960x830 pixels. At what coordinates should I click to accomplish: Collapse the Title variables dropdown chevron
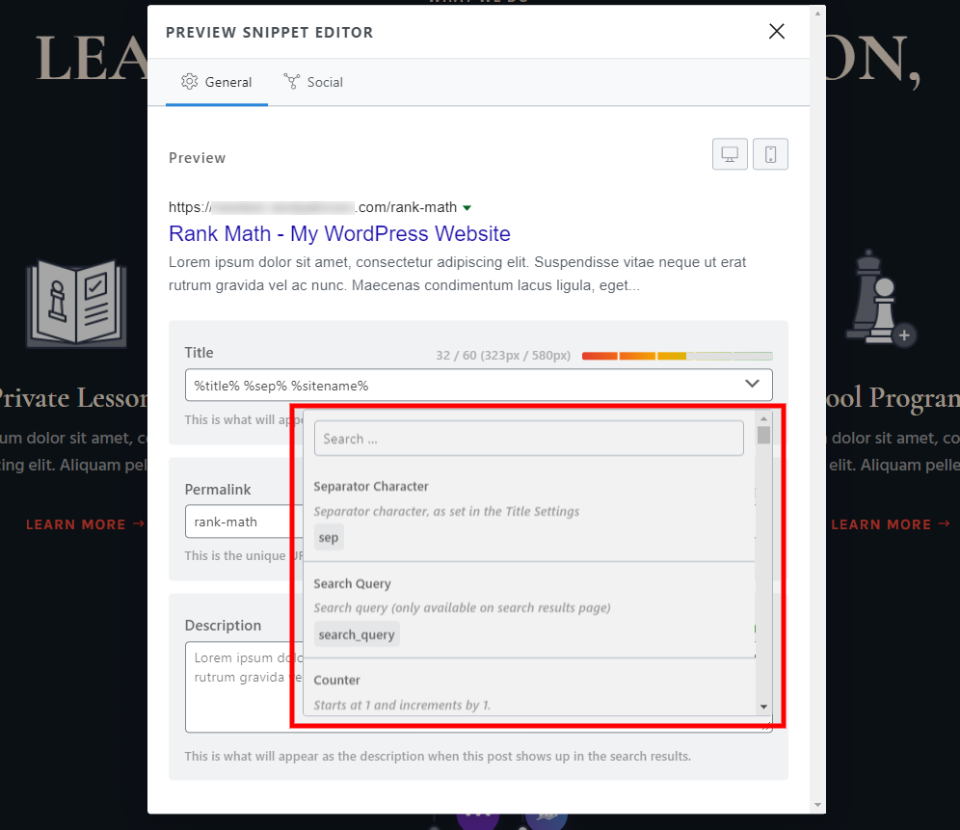752,384
